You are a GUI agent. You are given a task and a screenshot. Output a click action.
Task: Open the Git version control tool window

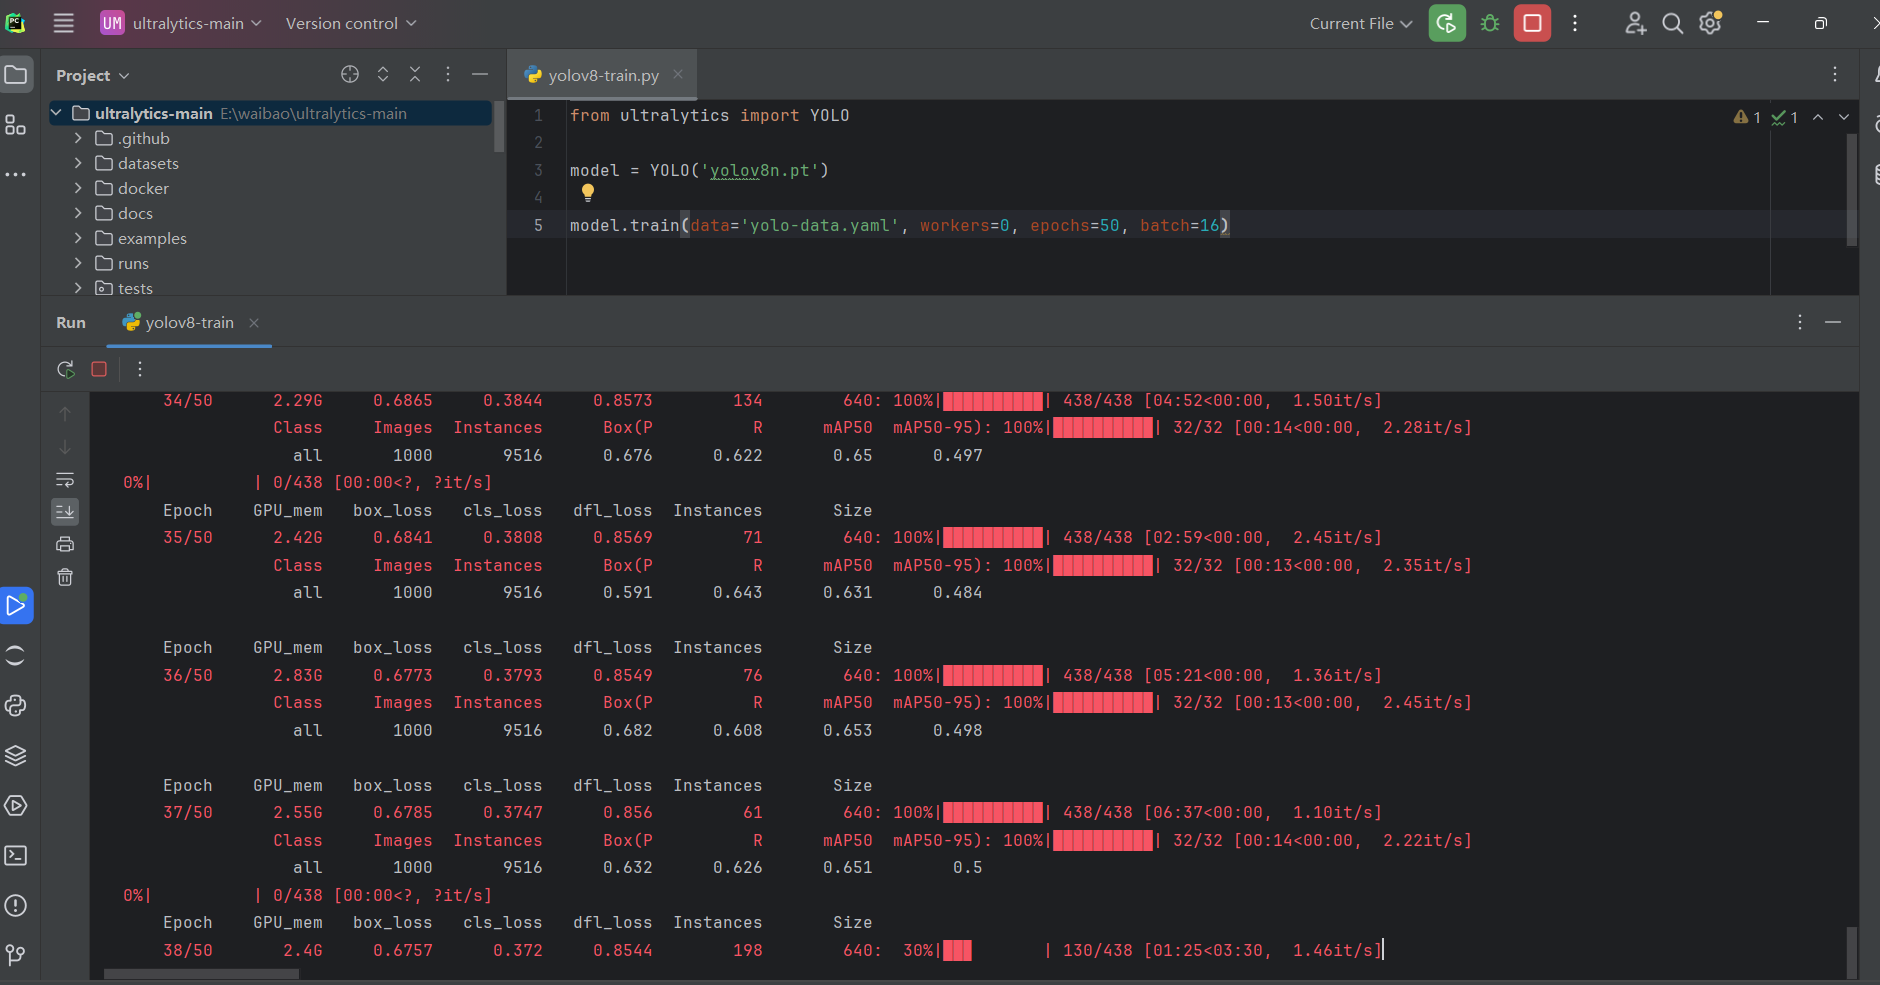16,955
